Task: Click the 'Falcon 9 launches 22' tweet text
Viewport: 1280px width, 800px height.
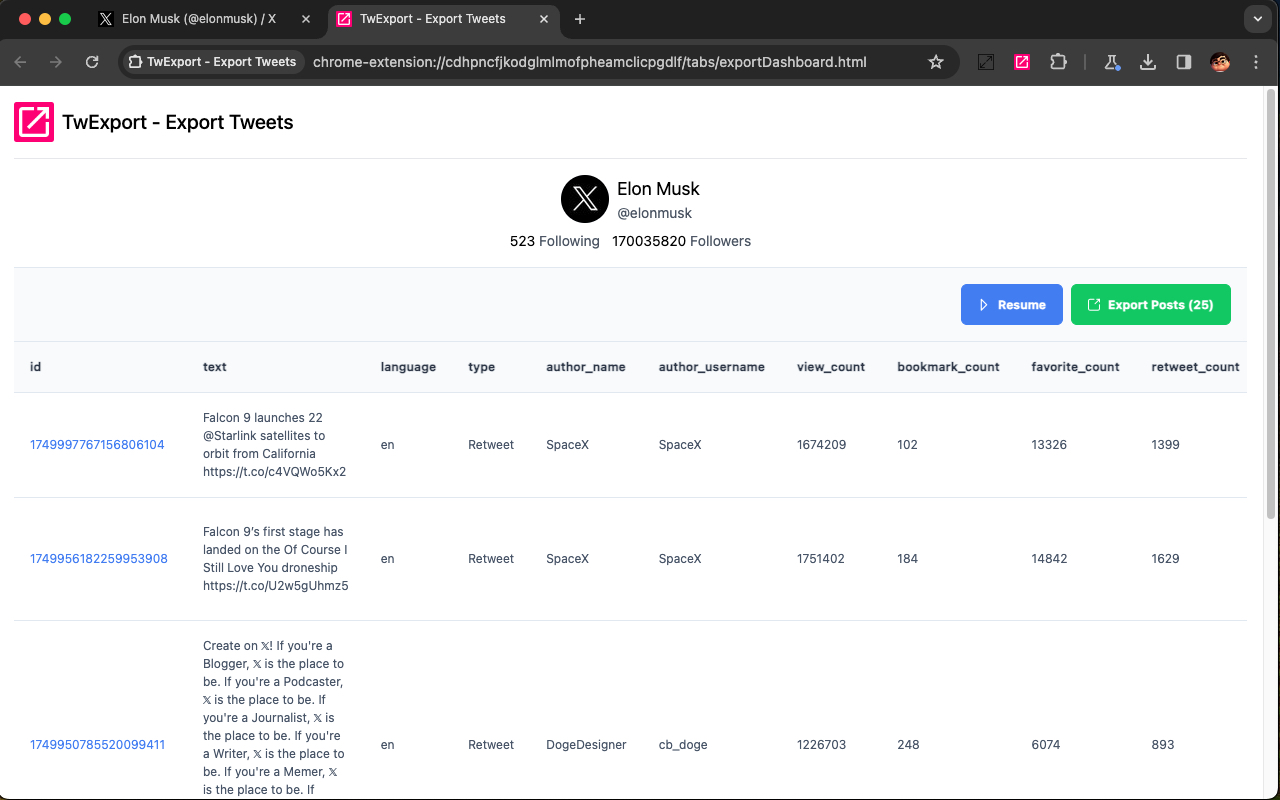Action: click(274, 445)
